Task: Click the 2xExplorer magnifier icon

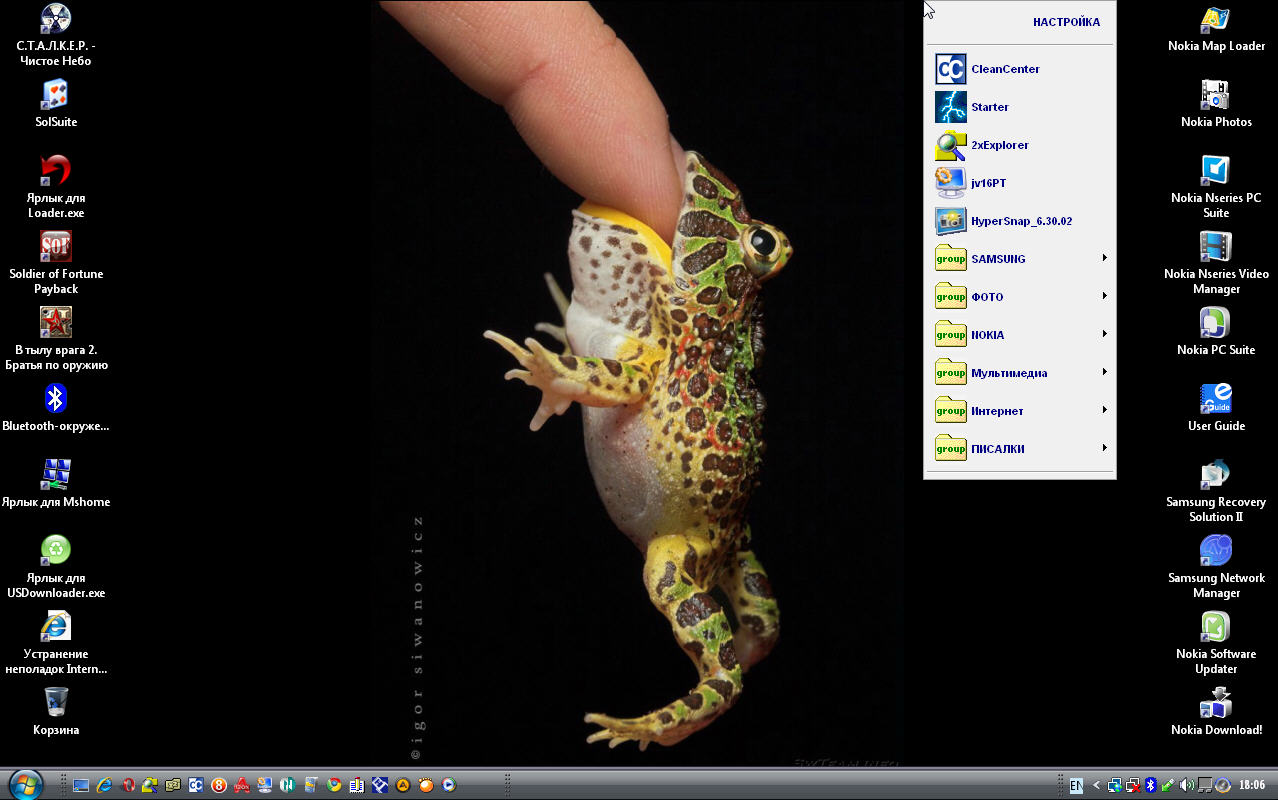Action: coord(950,145)
